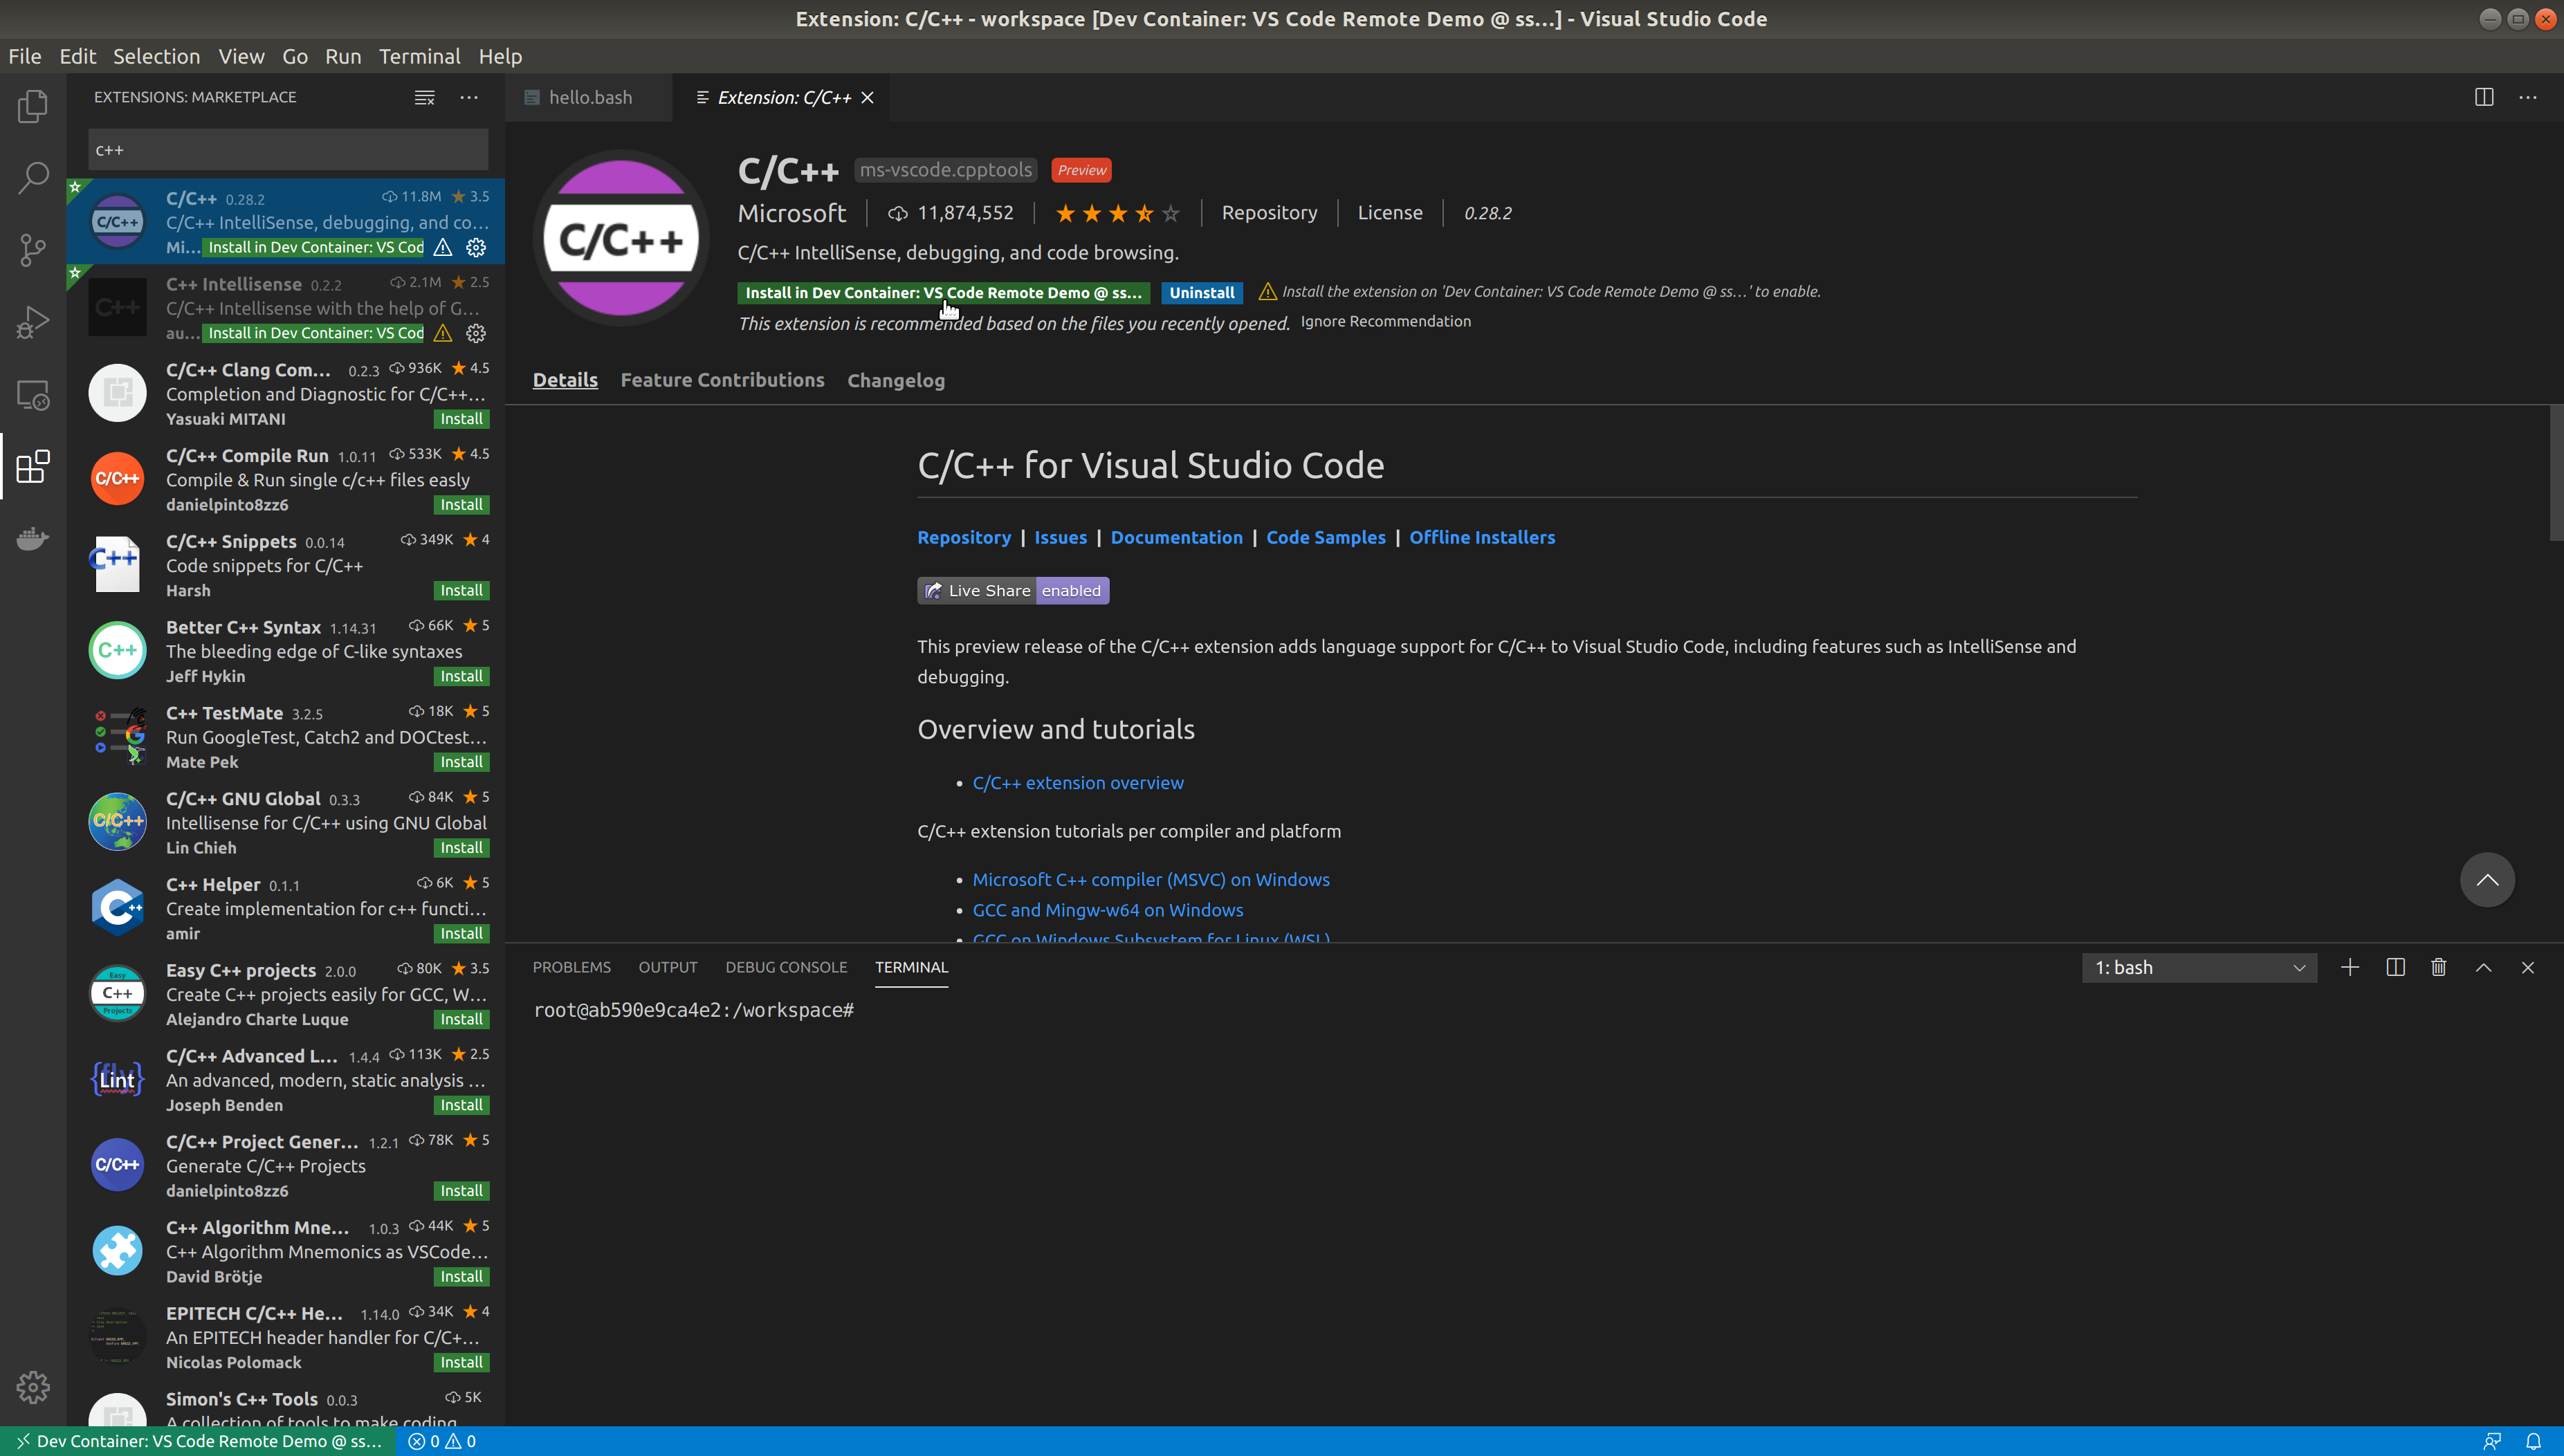
Task: Open the OUTPUT panel tab
Action: pyautogui.click(x=668, y=967)
